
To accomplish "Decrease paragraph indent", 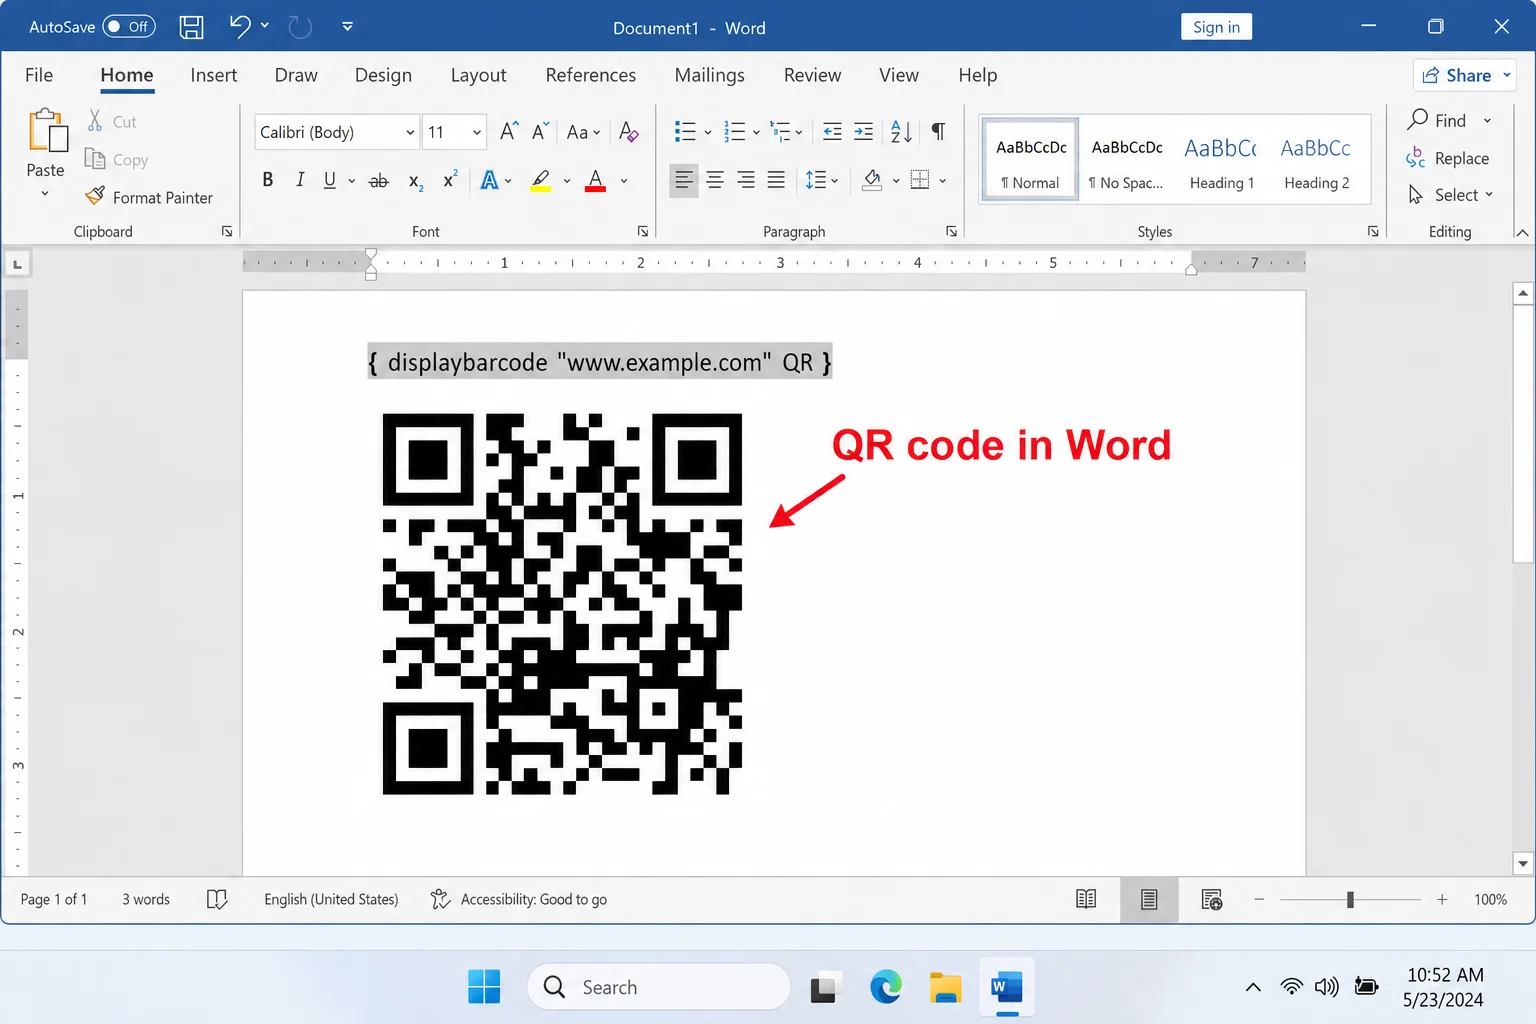I will tap(832, 131).
